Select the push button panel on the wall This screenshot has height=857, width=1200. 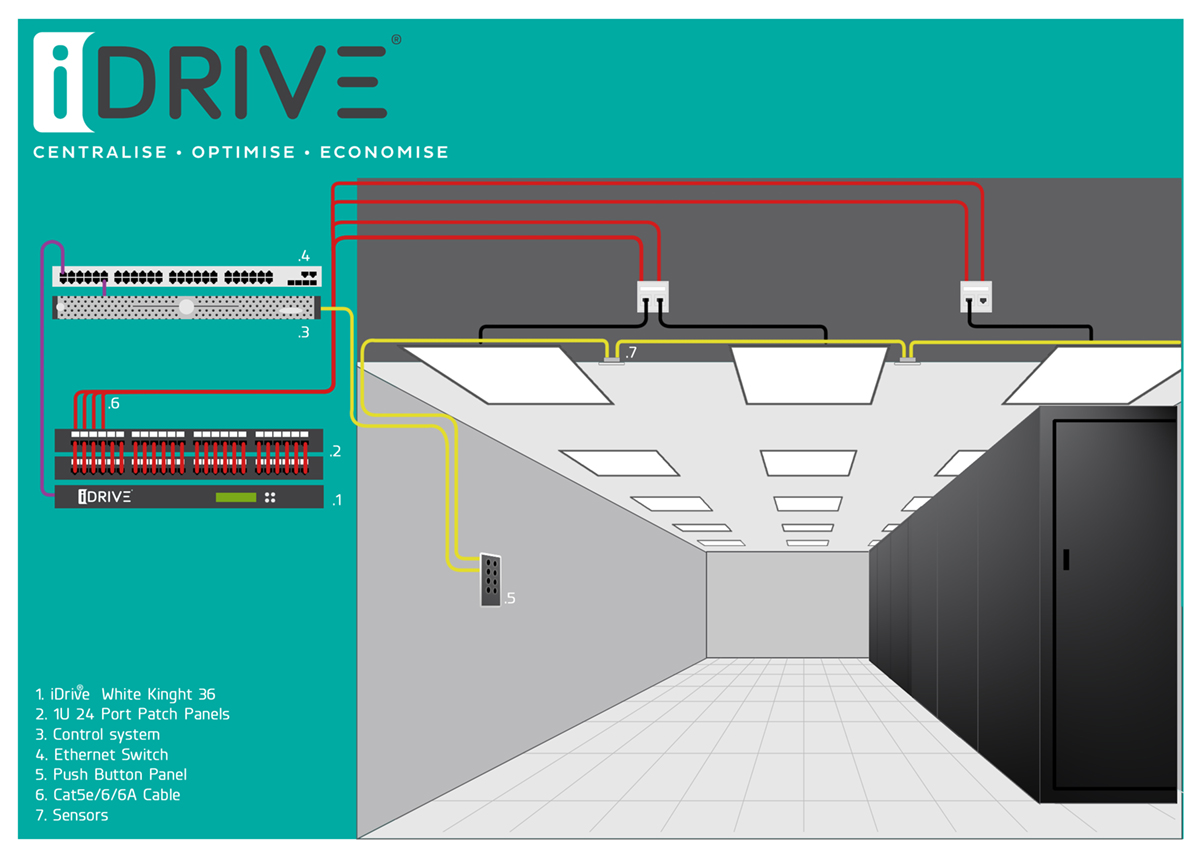[x=490, y=580]
